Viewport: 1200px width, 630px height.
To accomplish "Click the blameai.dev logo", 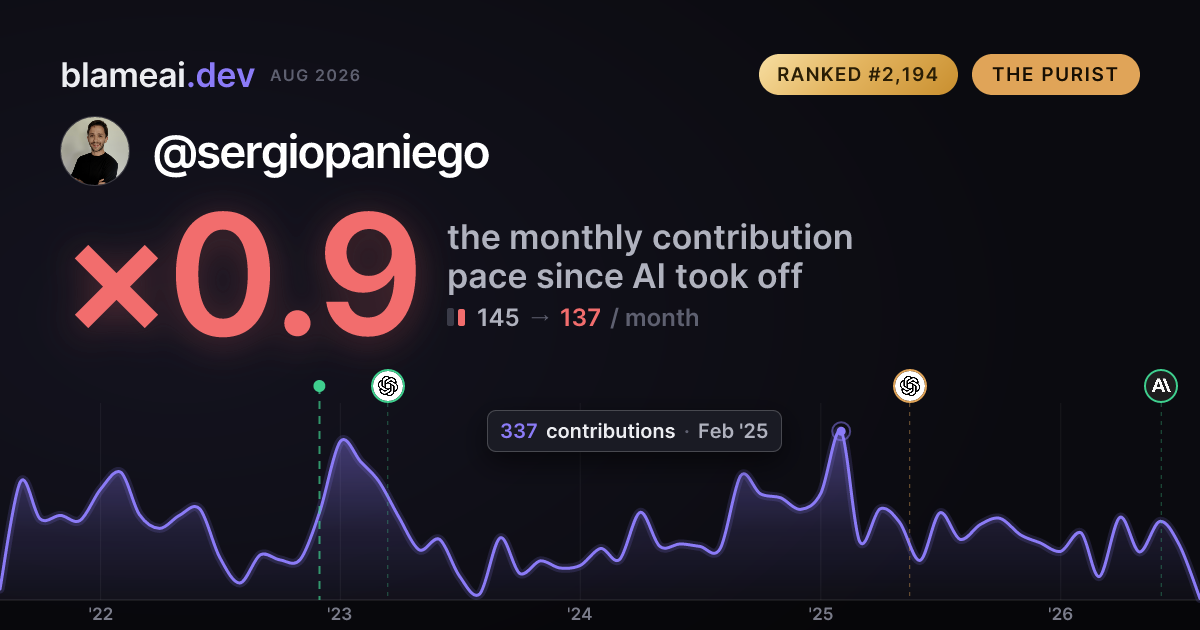I will [157, 75].
